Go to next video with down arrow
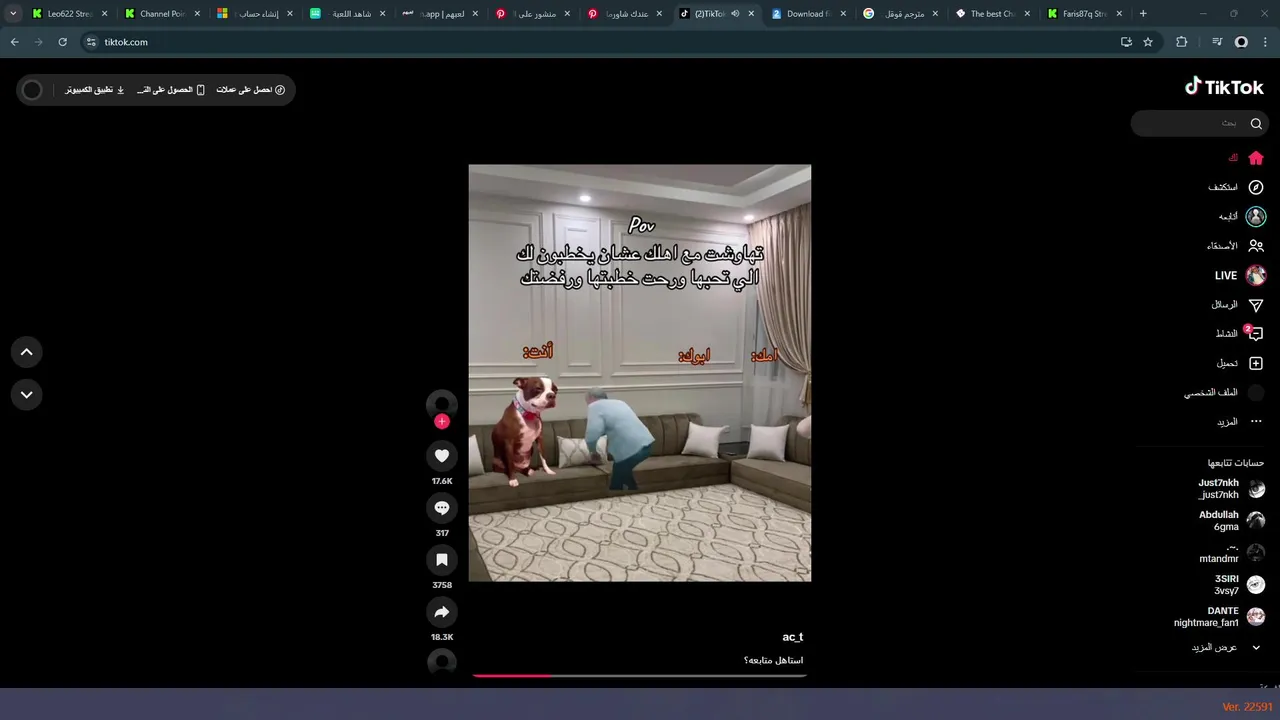This screenshot has width=1280, height=720. point(27,394)
